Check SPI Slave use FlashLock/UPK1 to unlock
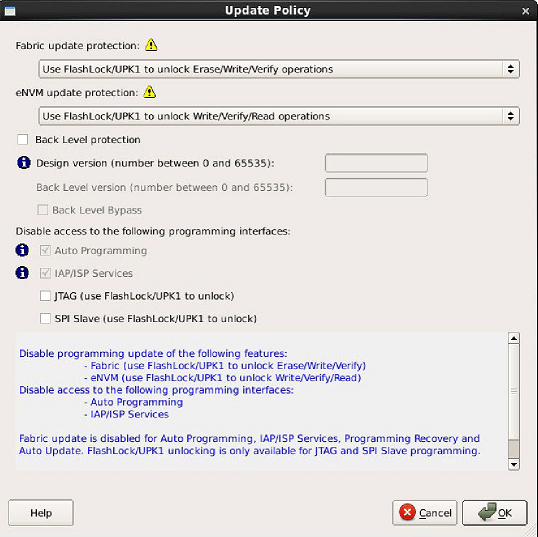Screen dimensions: 538x537 pos(45,318)
